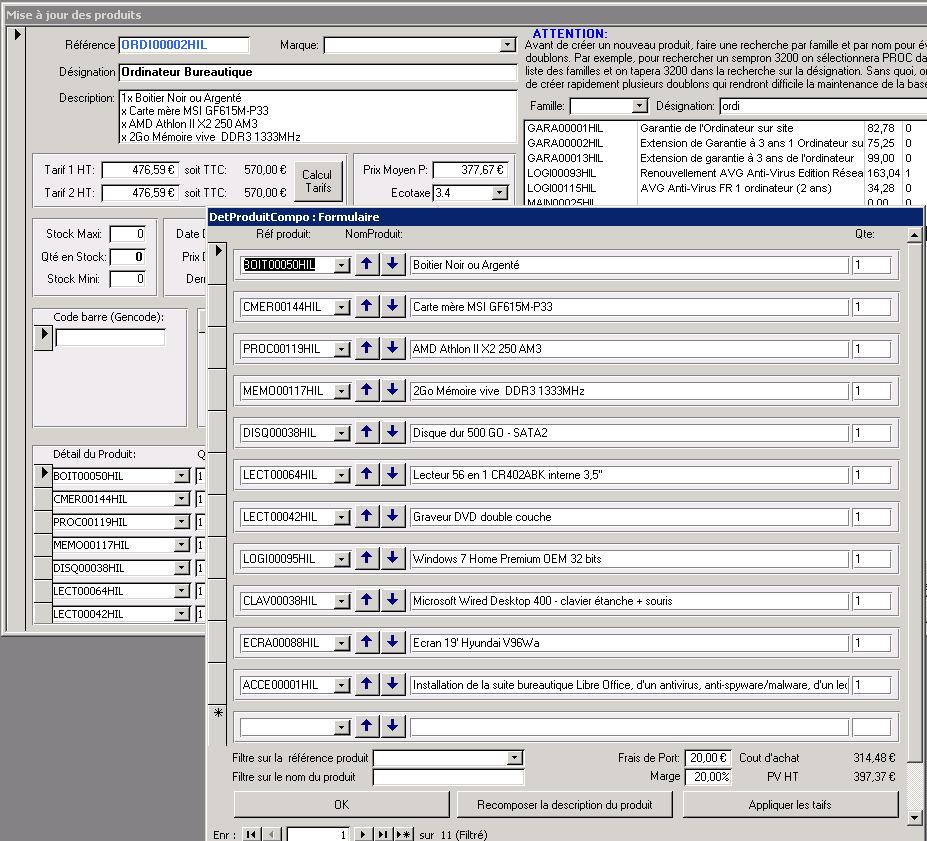Click the Prix Moyen P field
927x841 pixels.
470,170
